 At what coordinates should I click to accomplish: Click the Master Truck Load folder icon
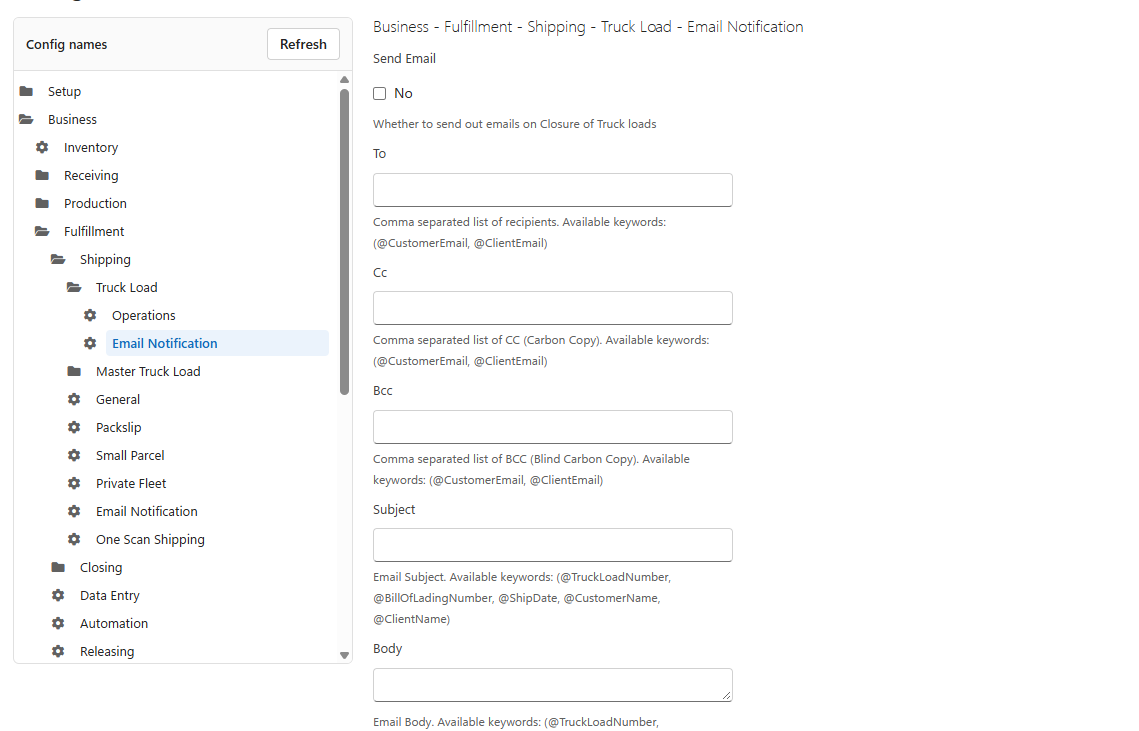coord(74,371)
